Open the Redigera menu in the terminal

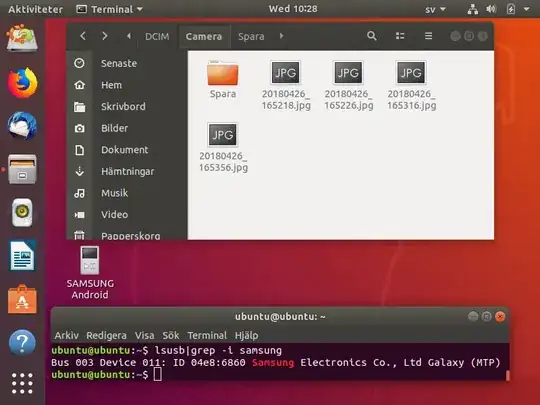pos(106,335)
